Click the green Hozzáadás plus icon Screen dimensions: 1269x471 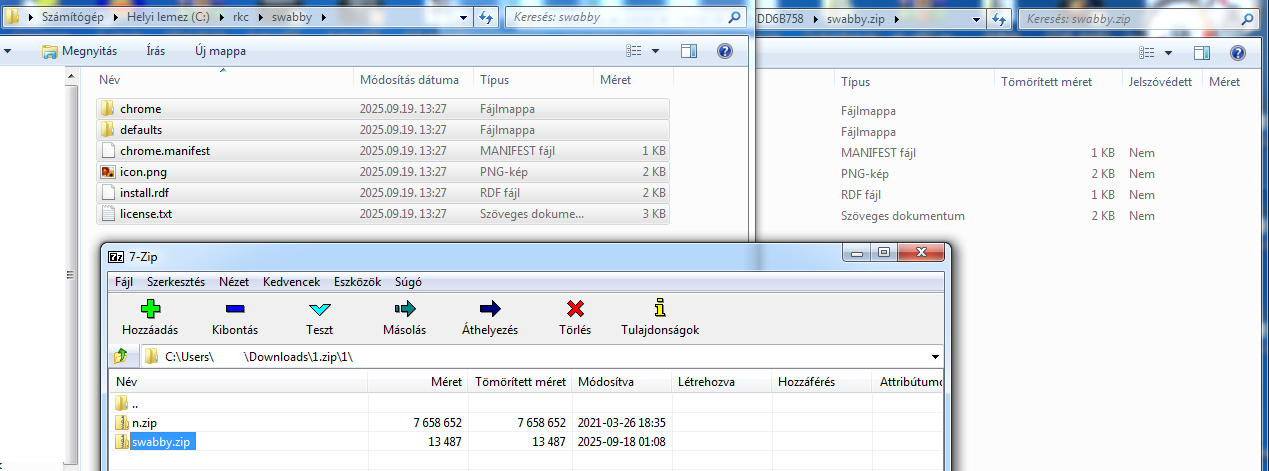(149, 309)
